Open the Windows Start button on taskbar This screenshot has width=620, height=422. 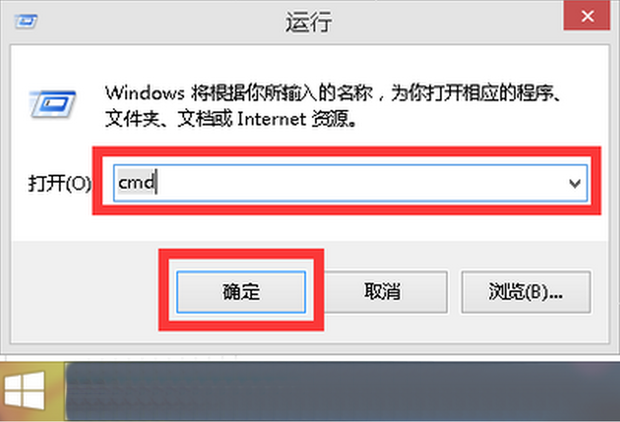tap(25, 391)
